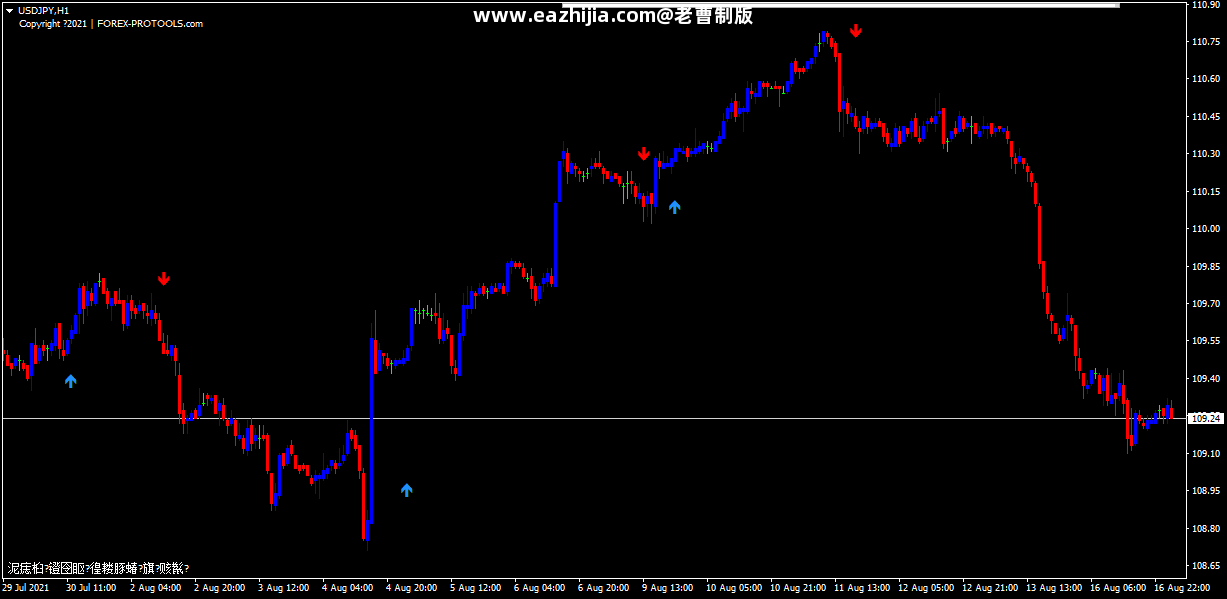
Task: Click the 109.40 price scale label
Action: click(x=1206, y=379)
